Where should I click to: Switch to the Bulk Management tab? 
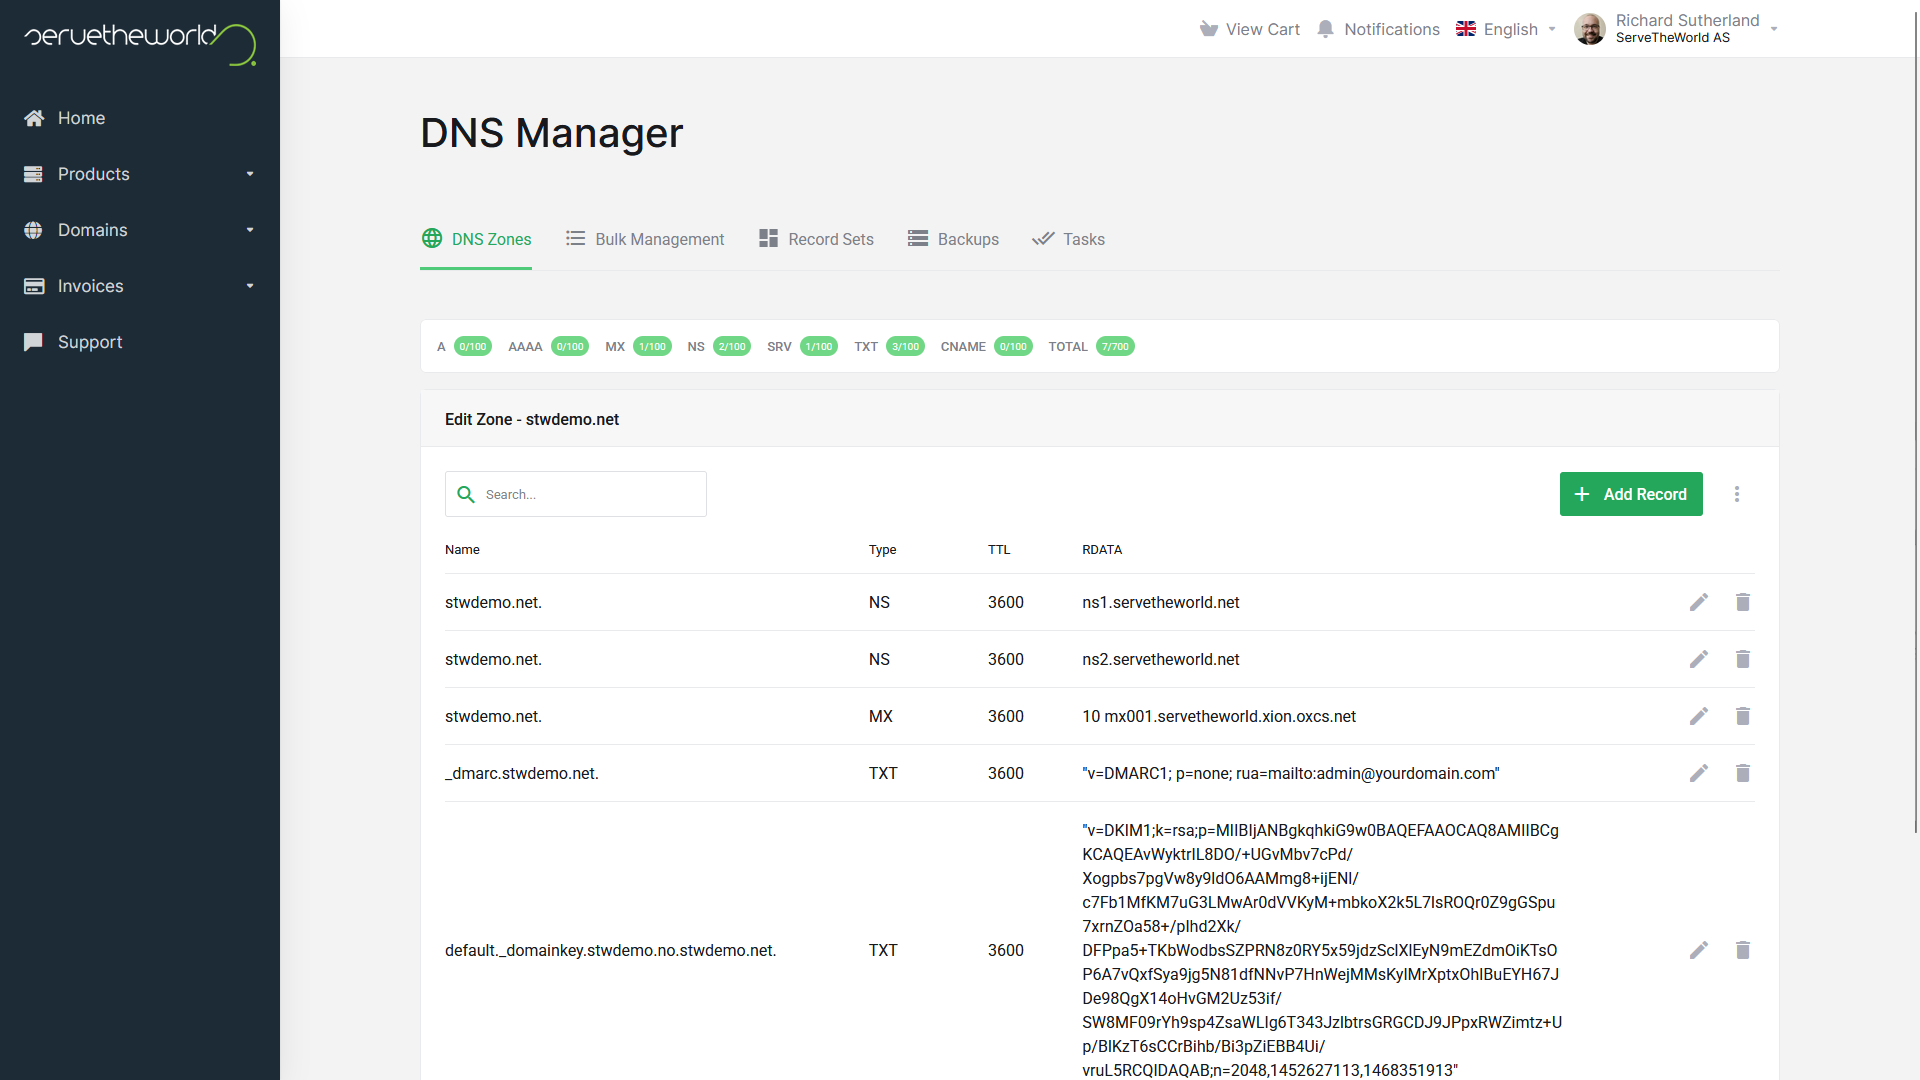click(645, 239)
